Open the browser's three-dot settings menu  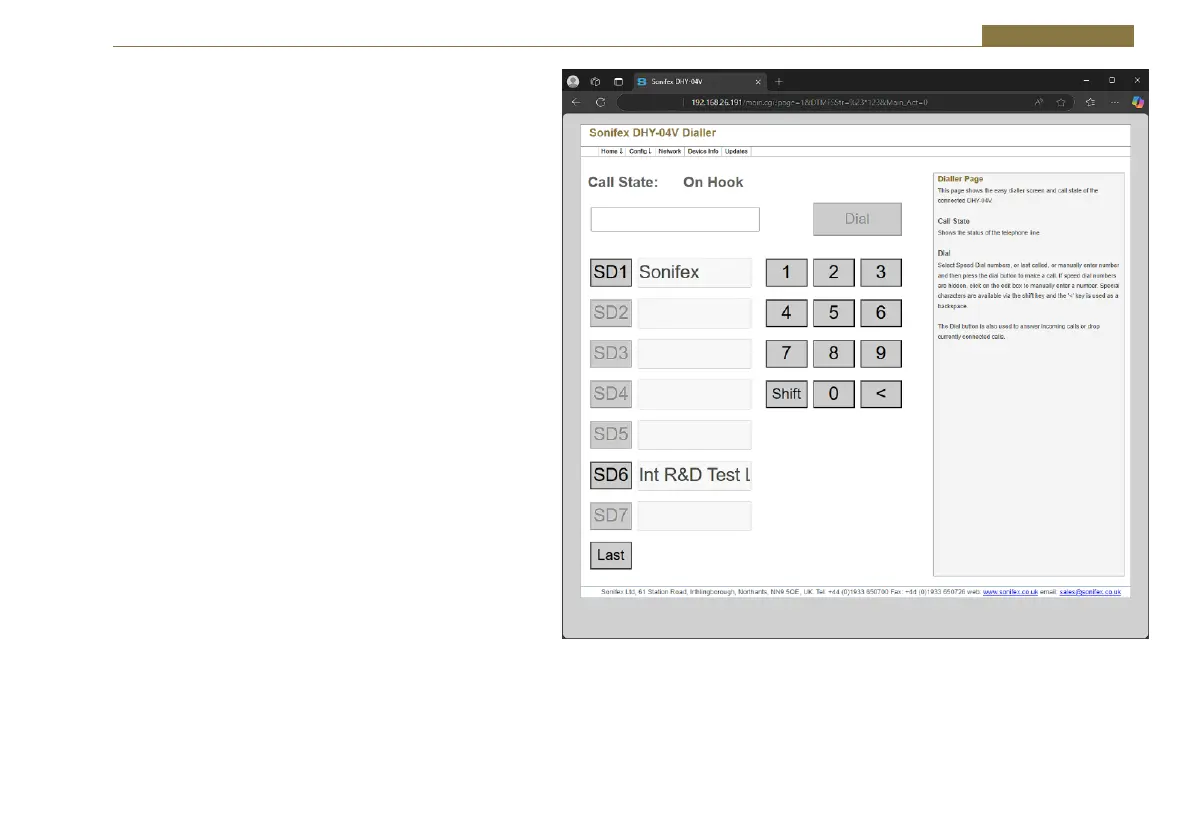pos(1114,102)
